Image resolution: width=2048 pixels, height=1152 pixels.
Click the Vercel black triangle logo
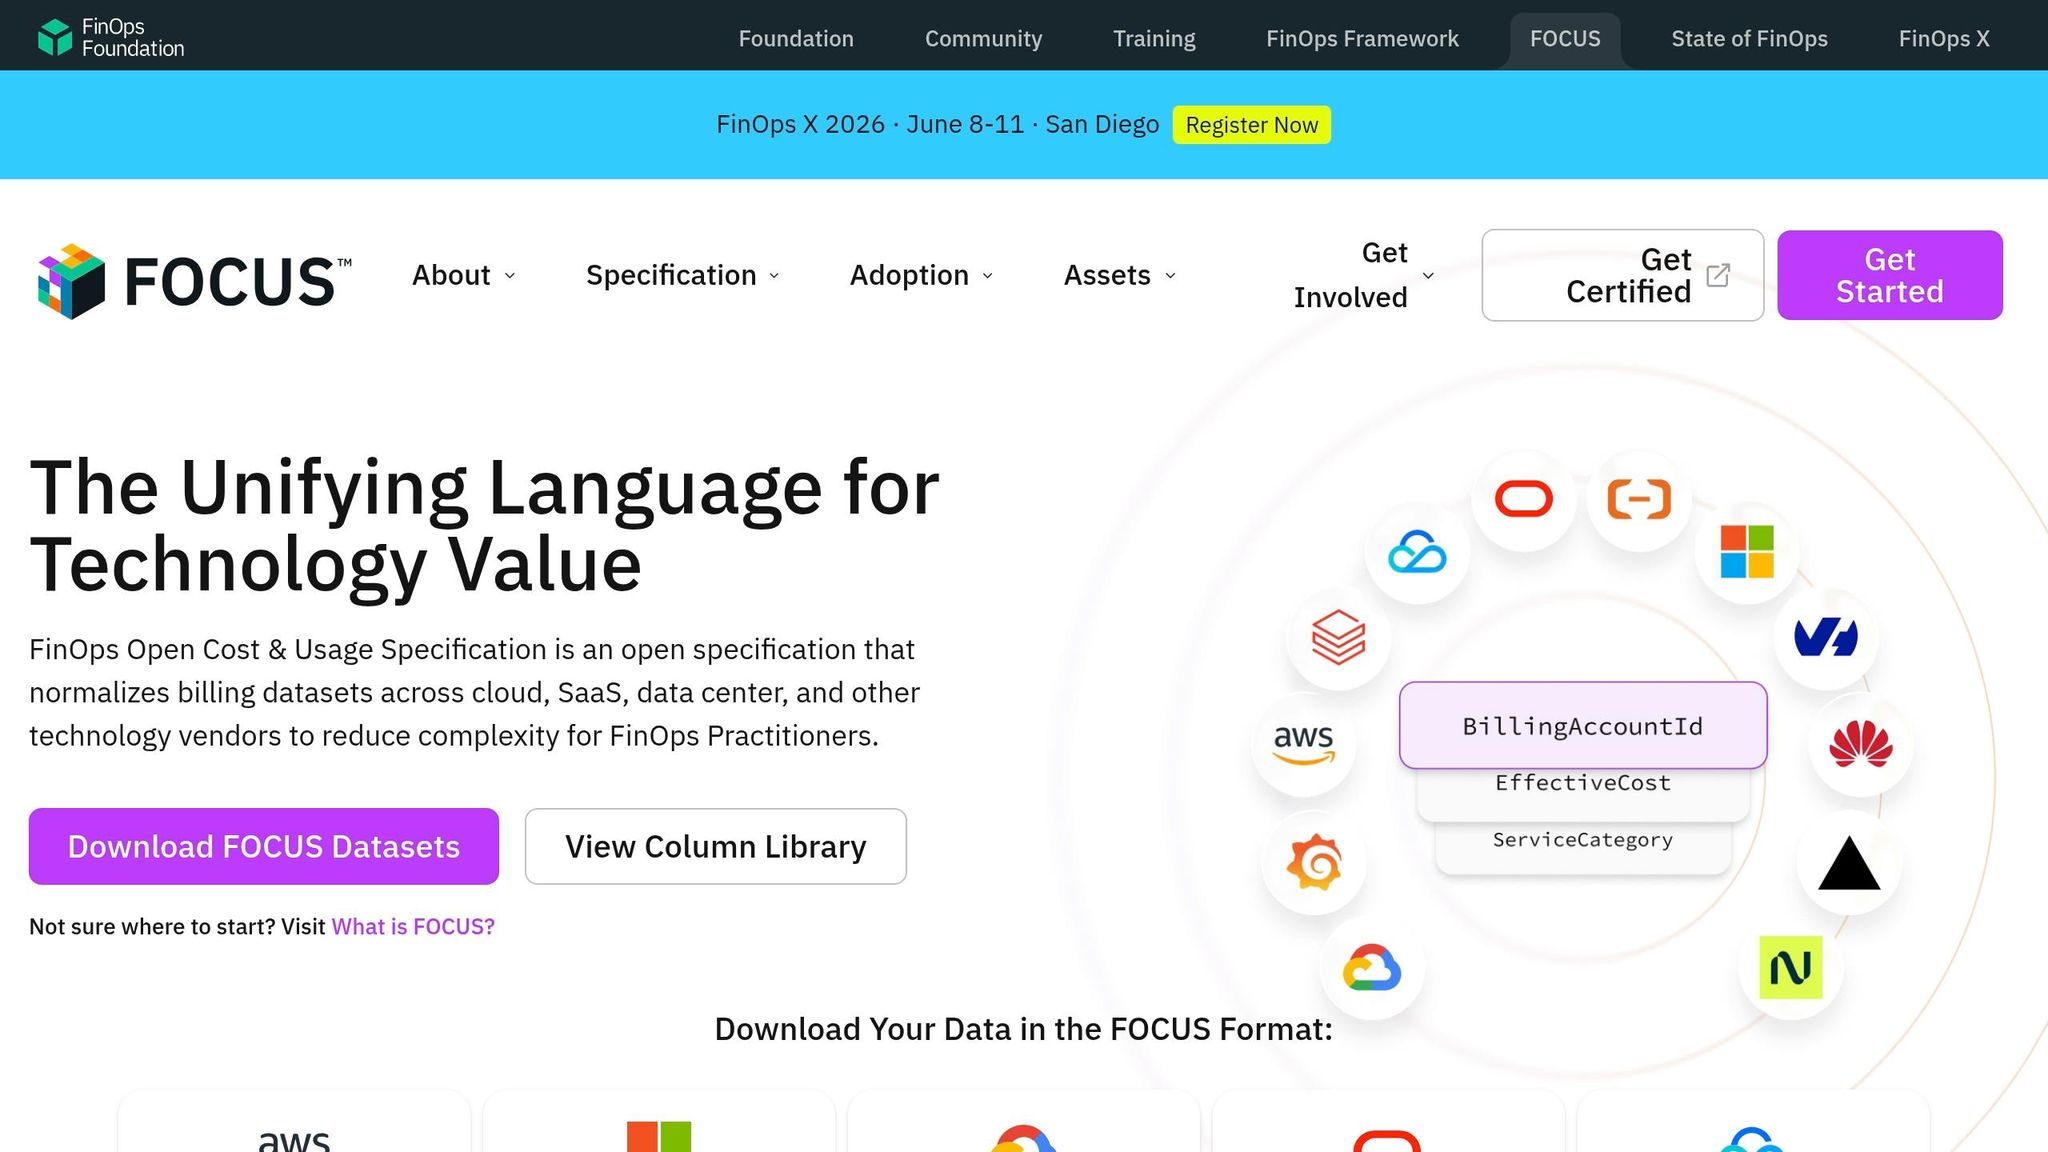click(x=1848, y=863)
